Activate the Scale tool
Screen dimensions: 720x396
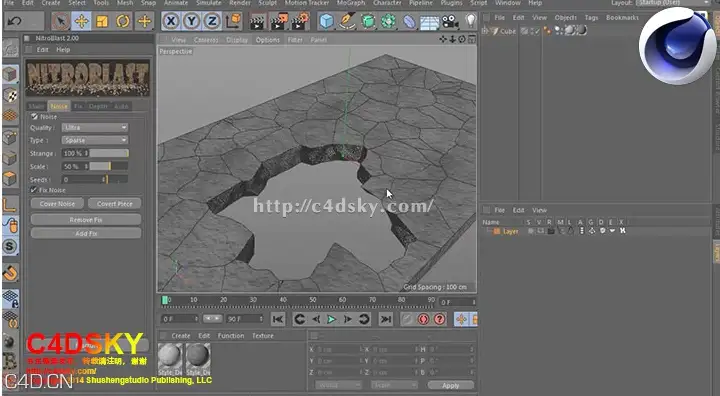[102, 21]
